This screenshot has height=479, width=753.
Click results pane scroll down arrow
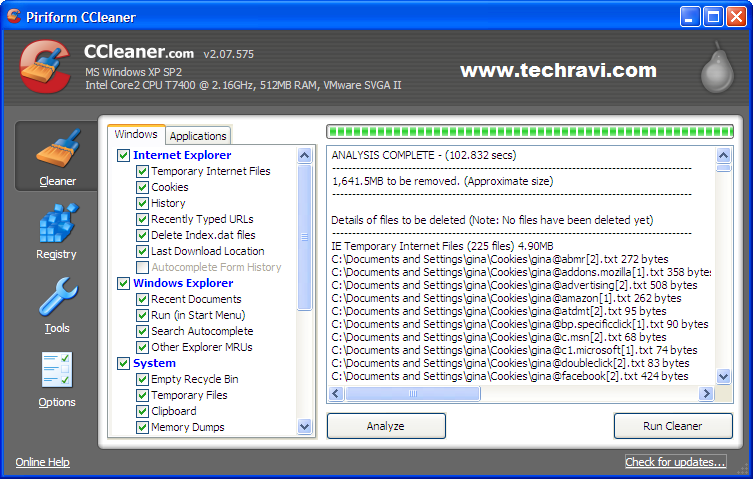tap(724, 376)
